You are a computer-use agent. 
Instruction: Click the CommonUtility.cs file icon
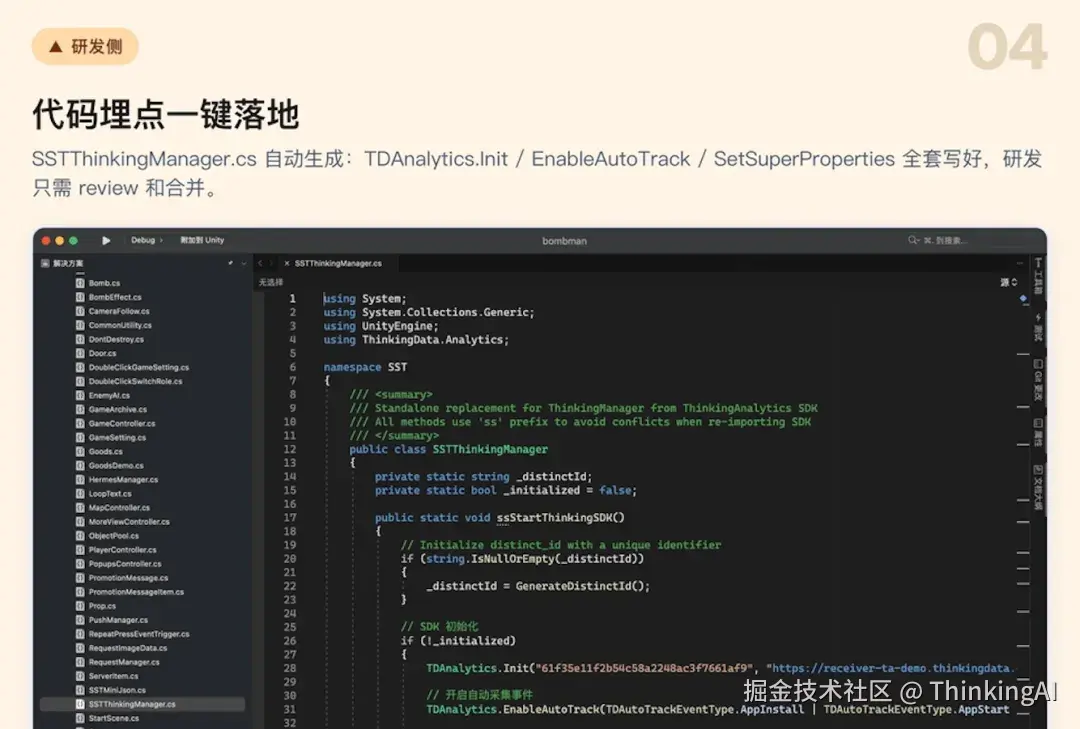(x=81, y=325)
